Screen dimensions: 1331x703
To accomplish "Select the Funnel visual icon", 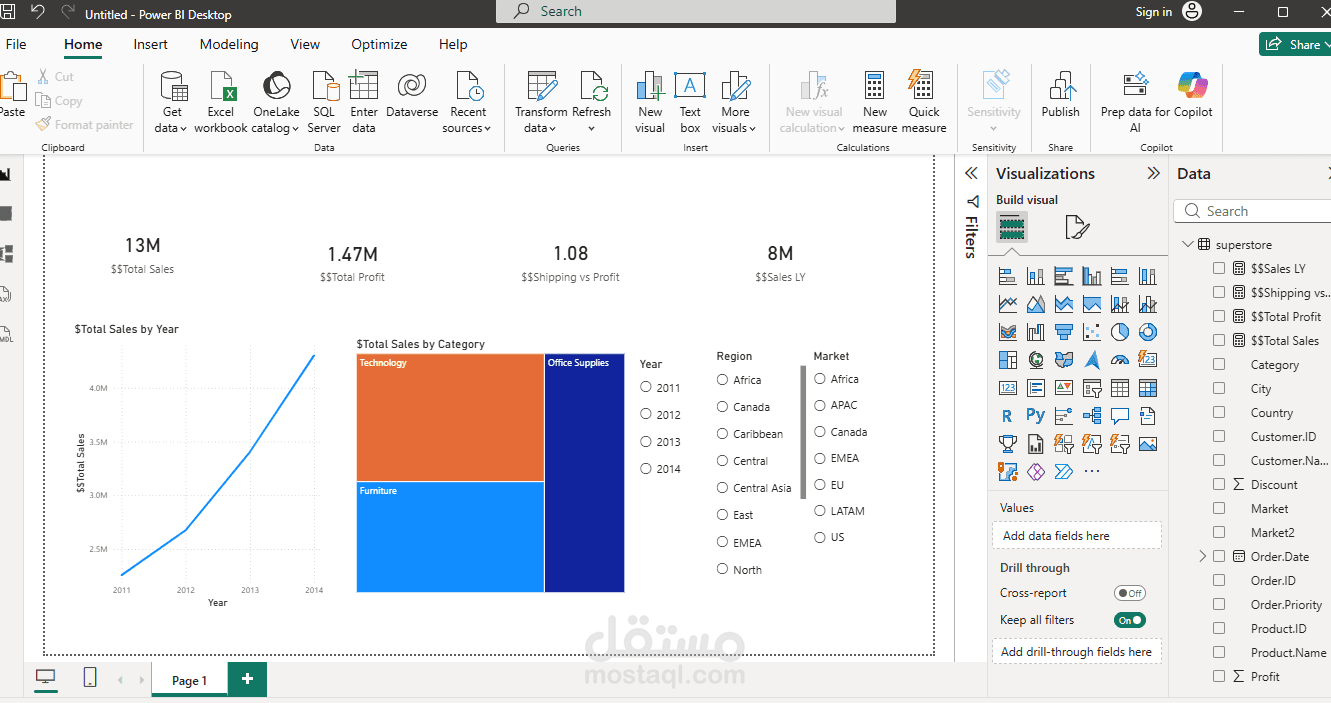I will pyautogui.click(x=1064, y=331).
